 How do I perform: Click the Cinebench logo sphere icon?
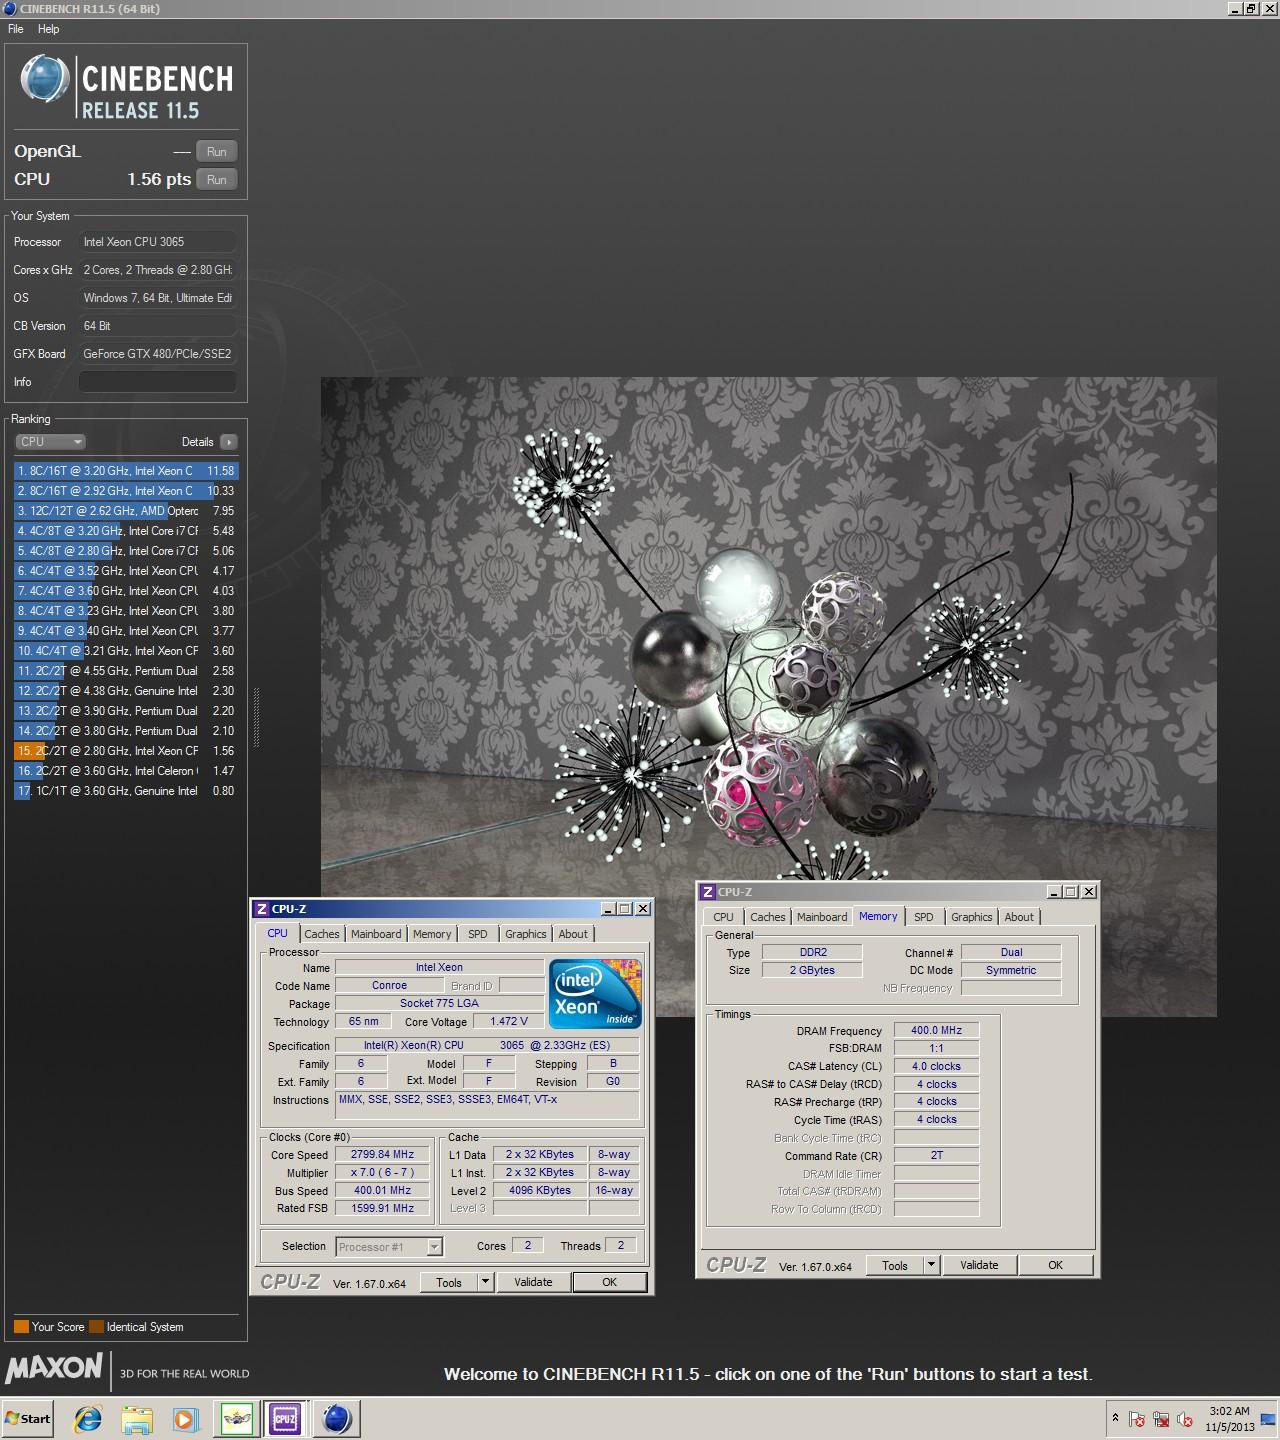(x=44, y=79)
